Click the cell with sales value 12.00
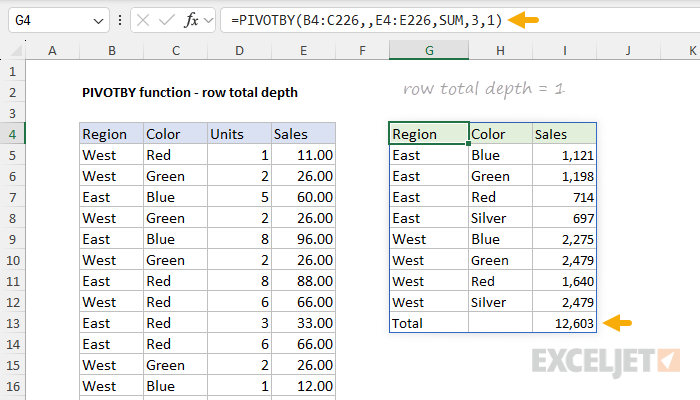 pyautogui.click(x=303, y=386)
